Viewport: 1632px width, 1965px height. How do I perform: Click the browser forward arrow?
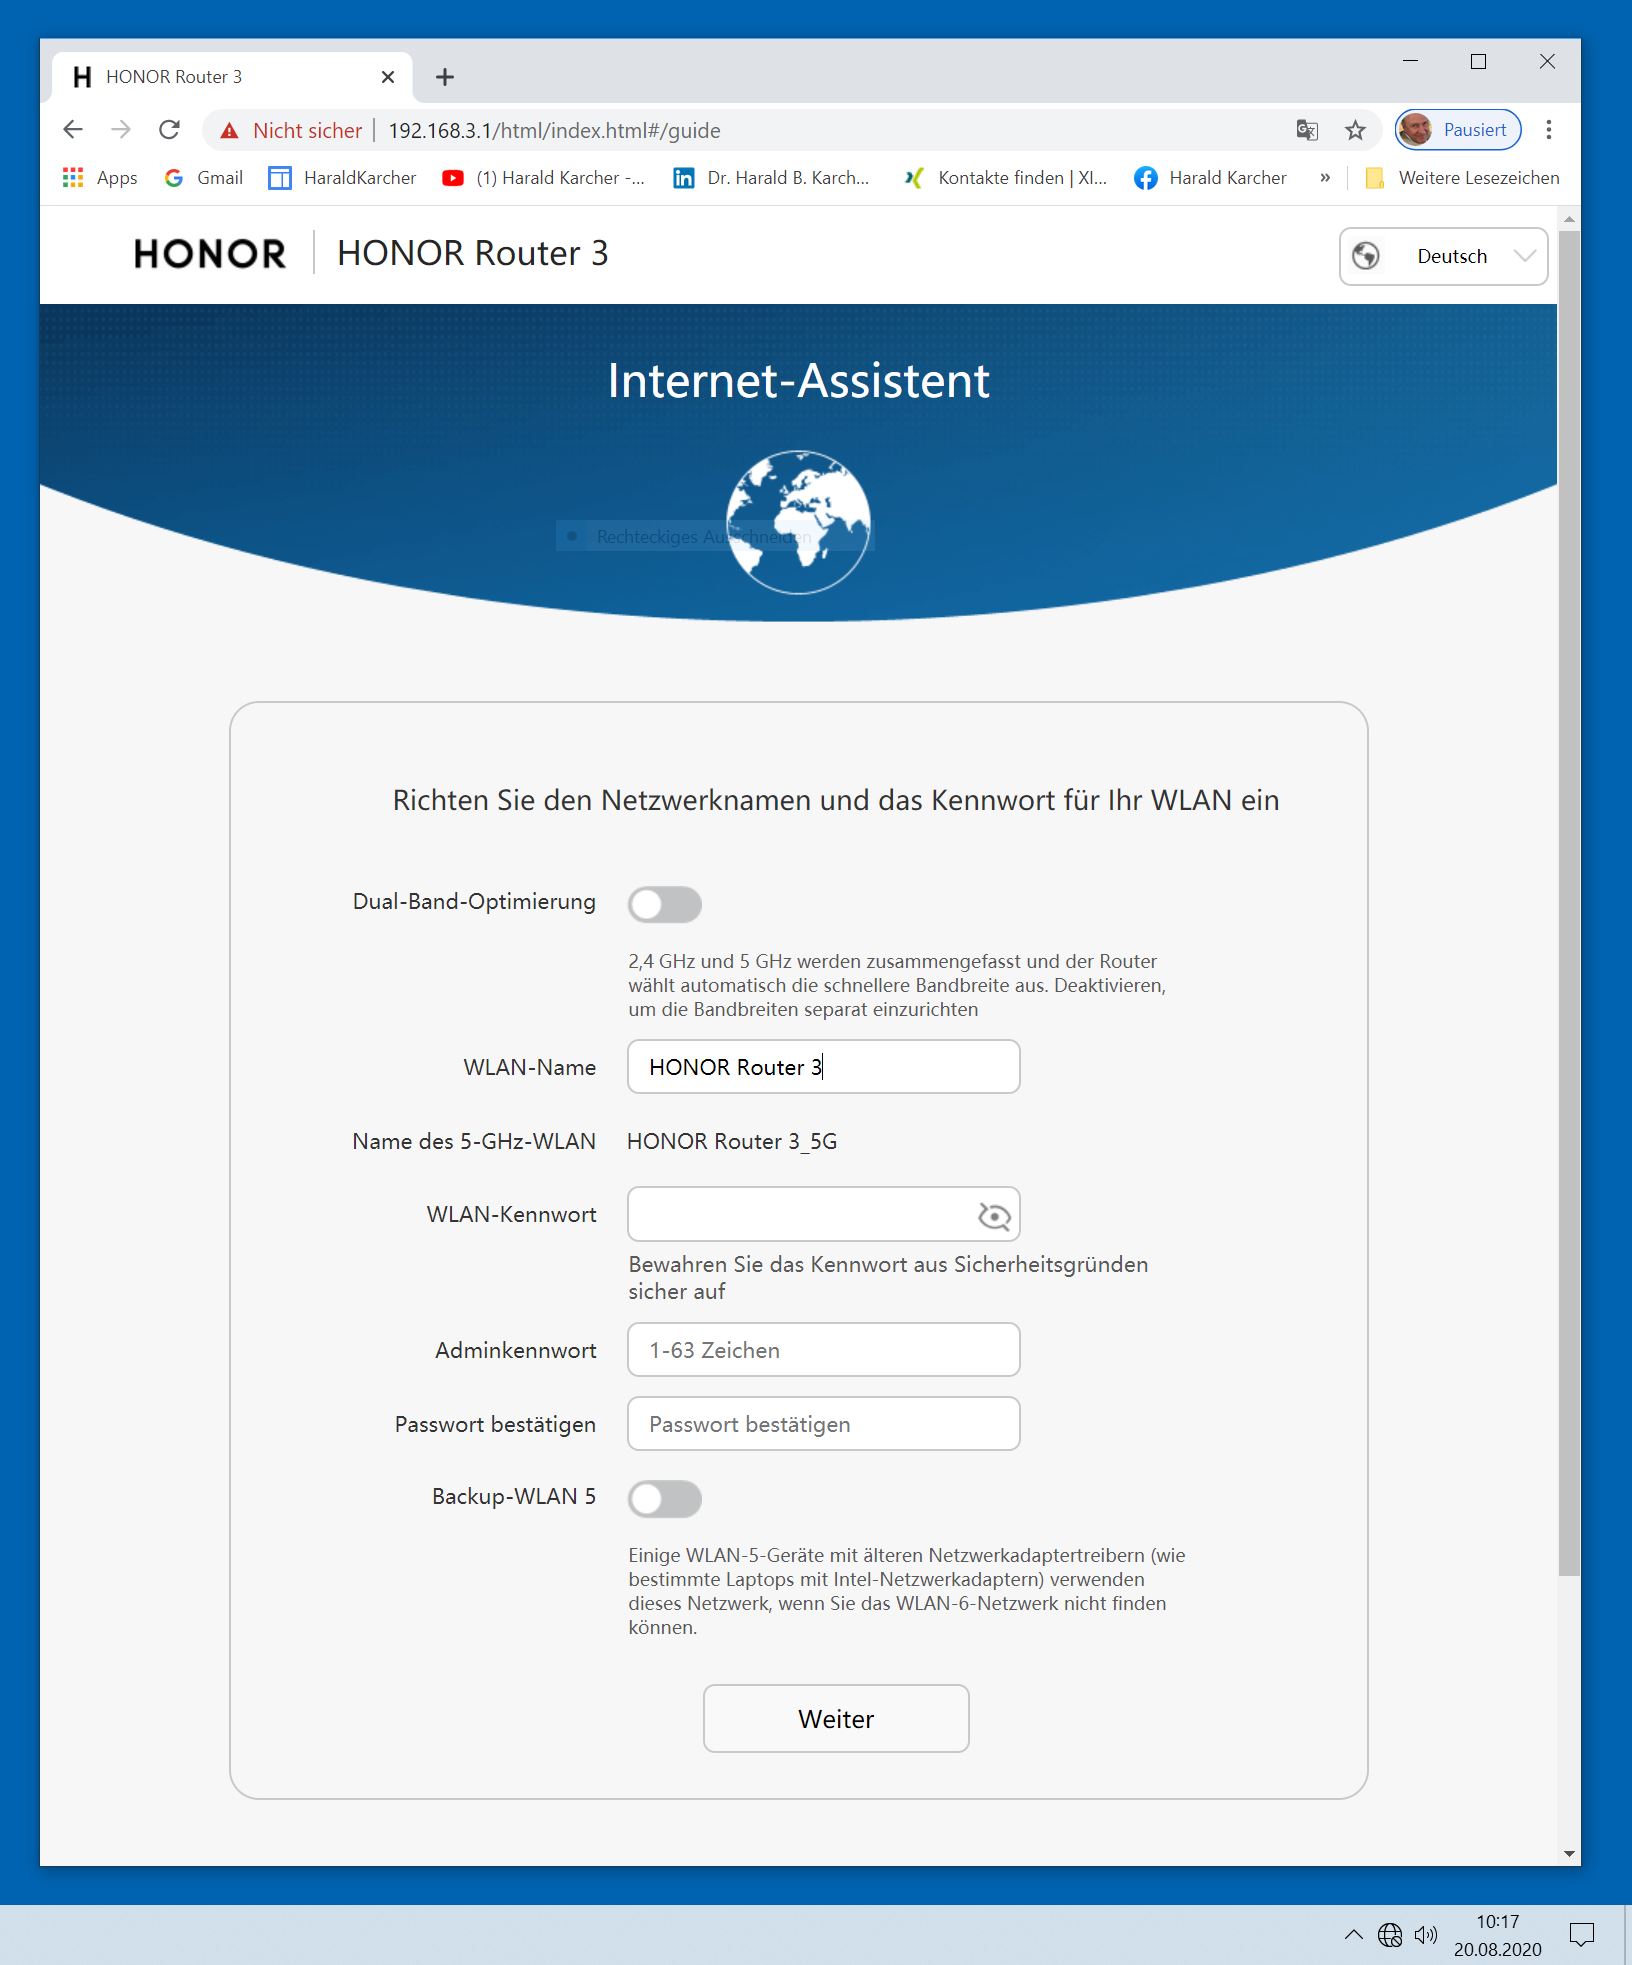tap(121, 130)
